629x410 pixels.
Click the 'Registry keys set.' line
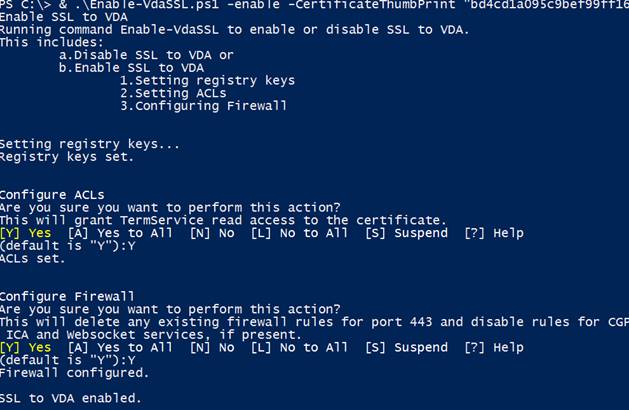click(67, 157)
